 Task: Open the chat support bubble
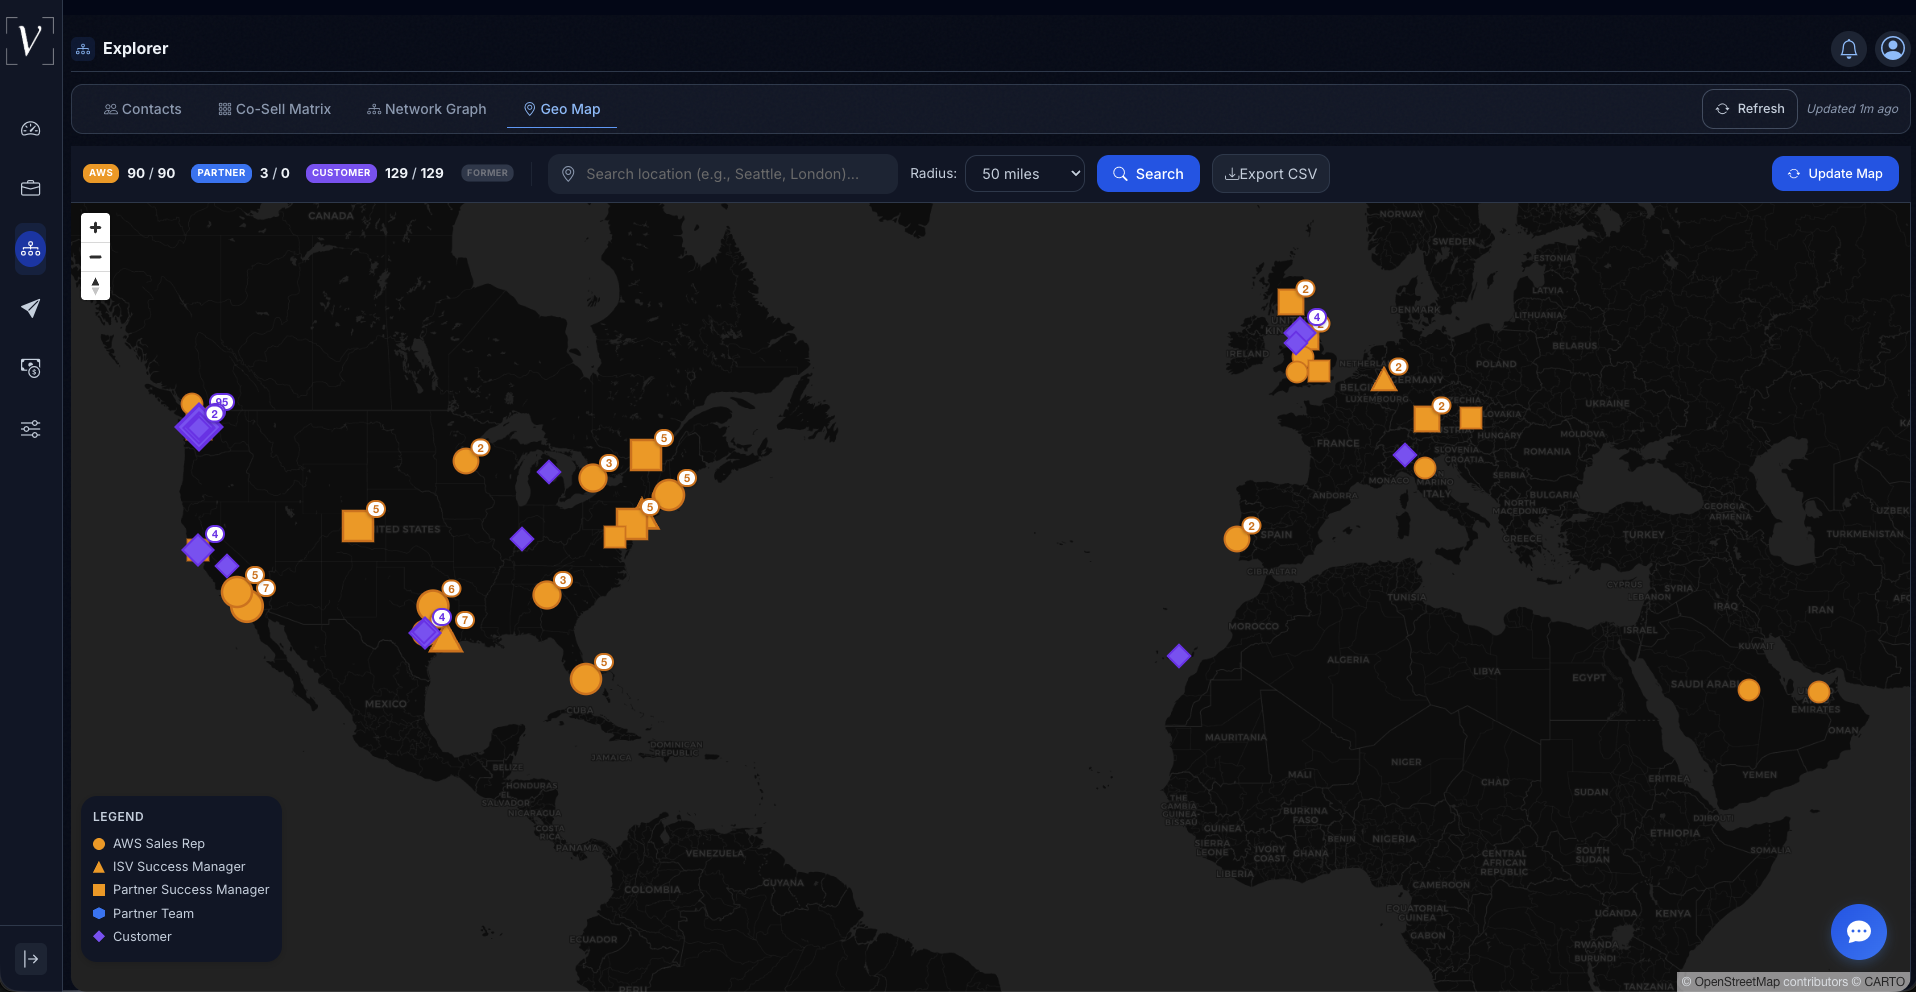(x=1858, y=932)
